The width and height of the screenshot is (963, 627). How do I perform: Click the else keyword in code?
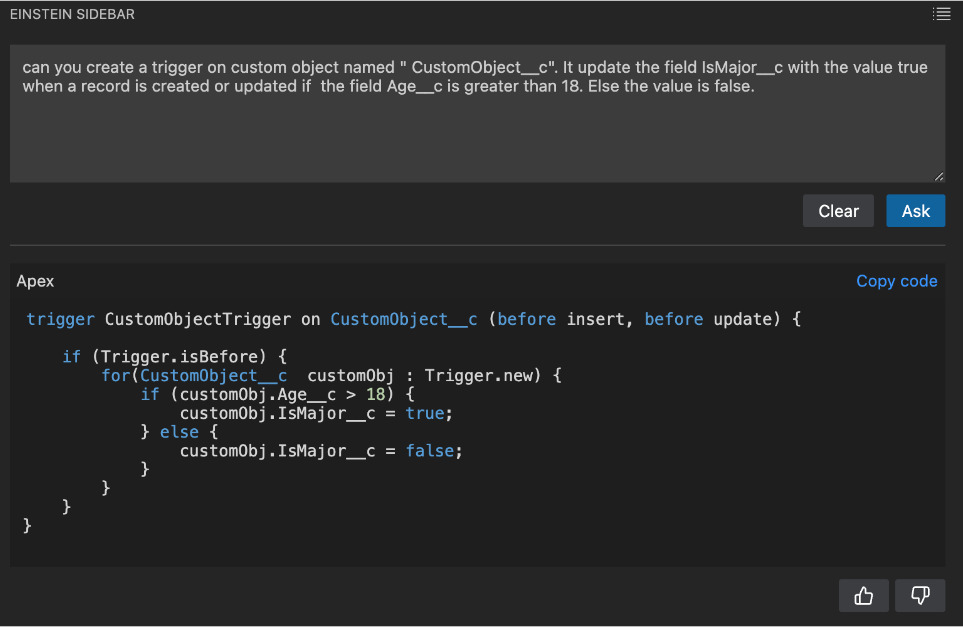coord(179,432)
